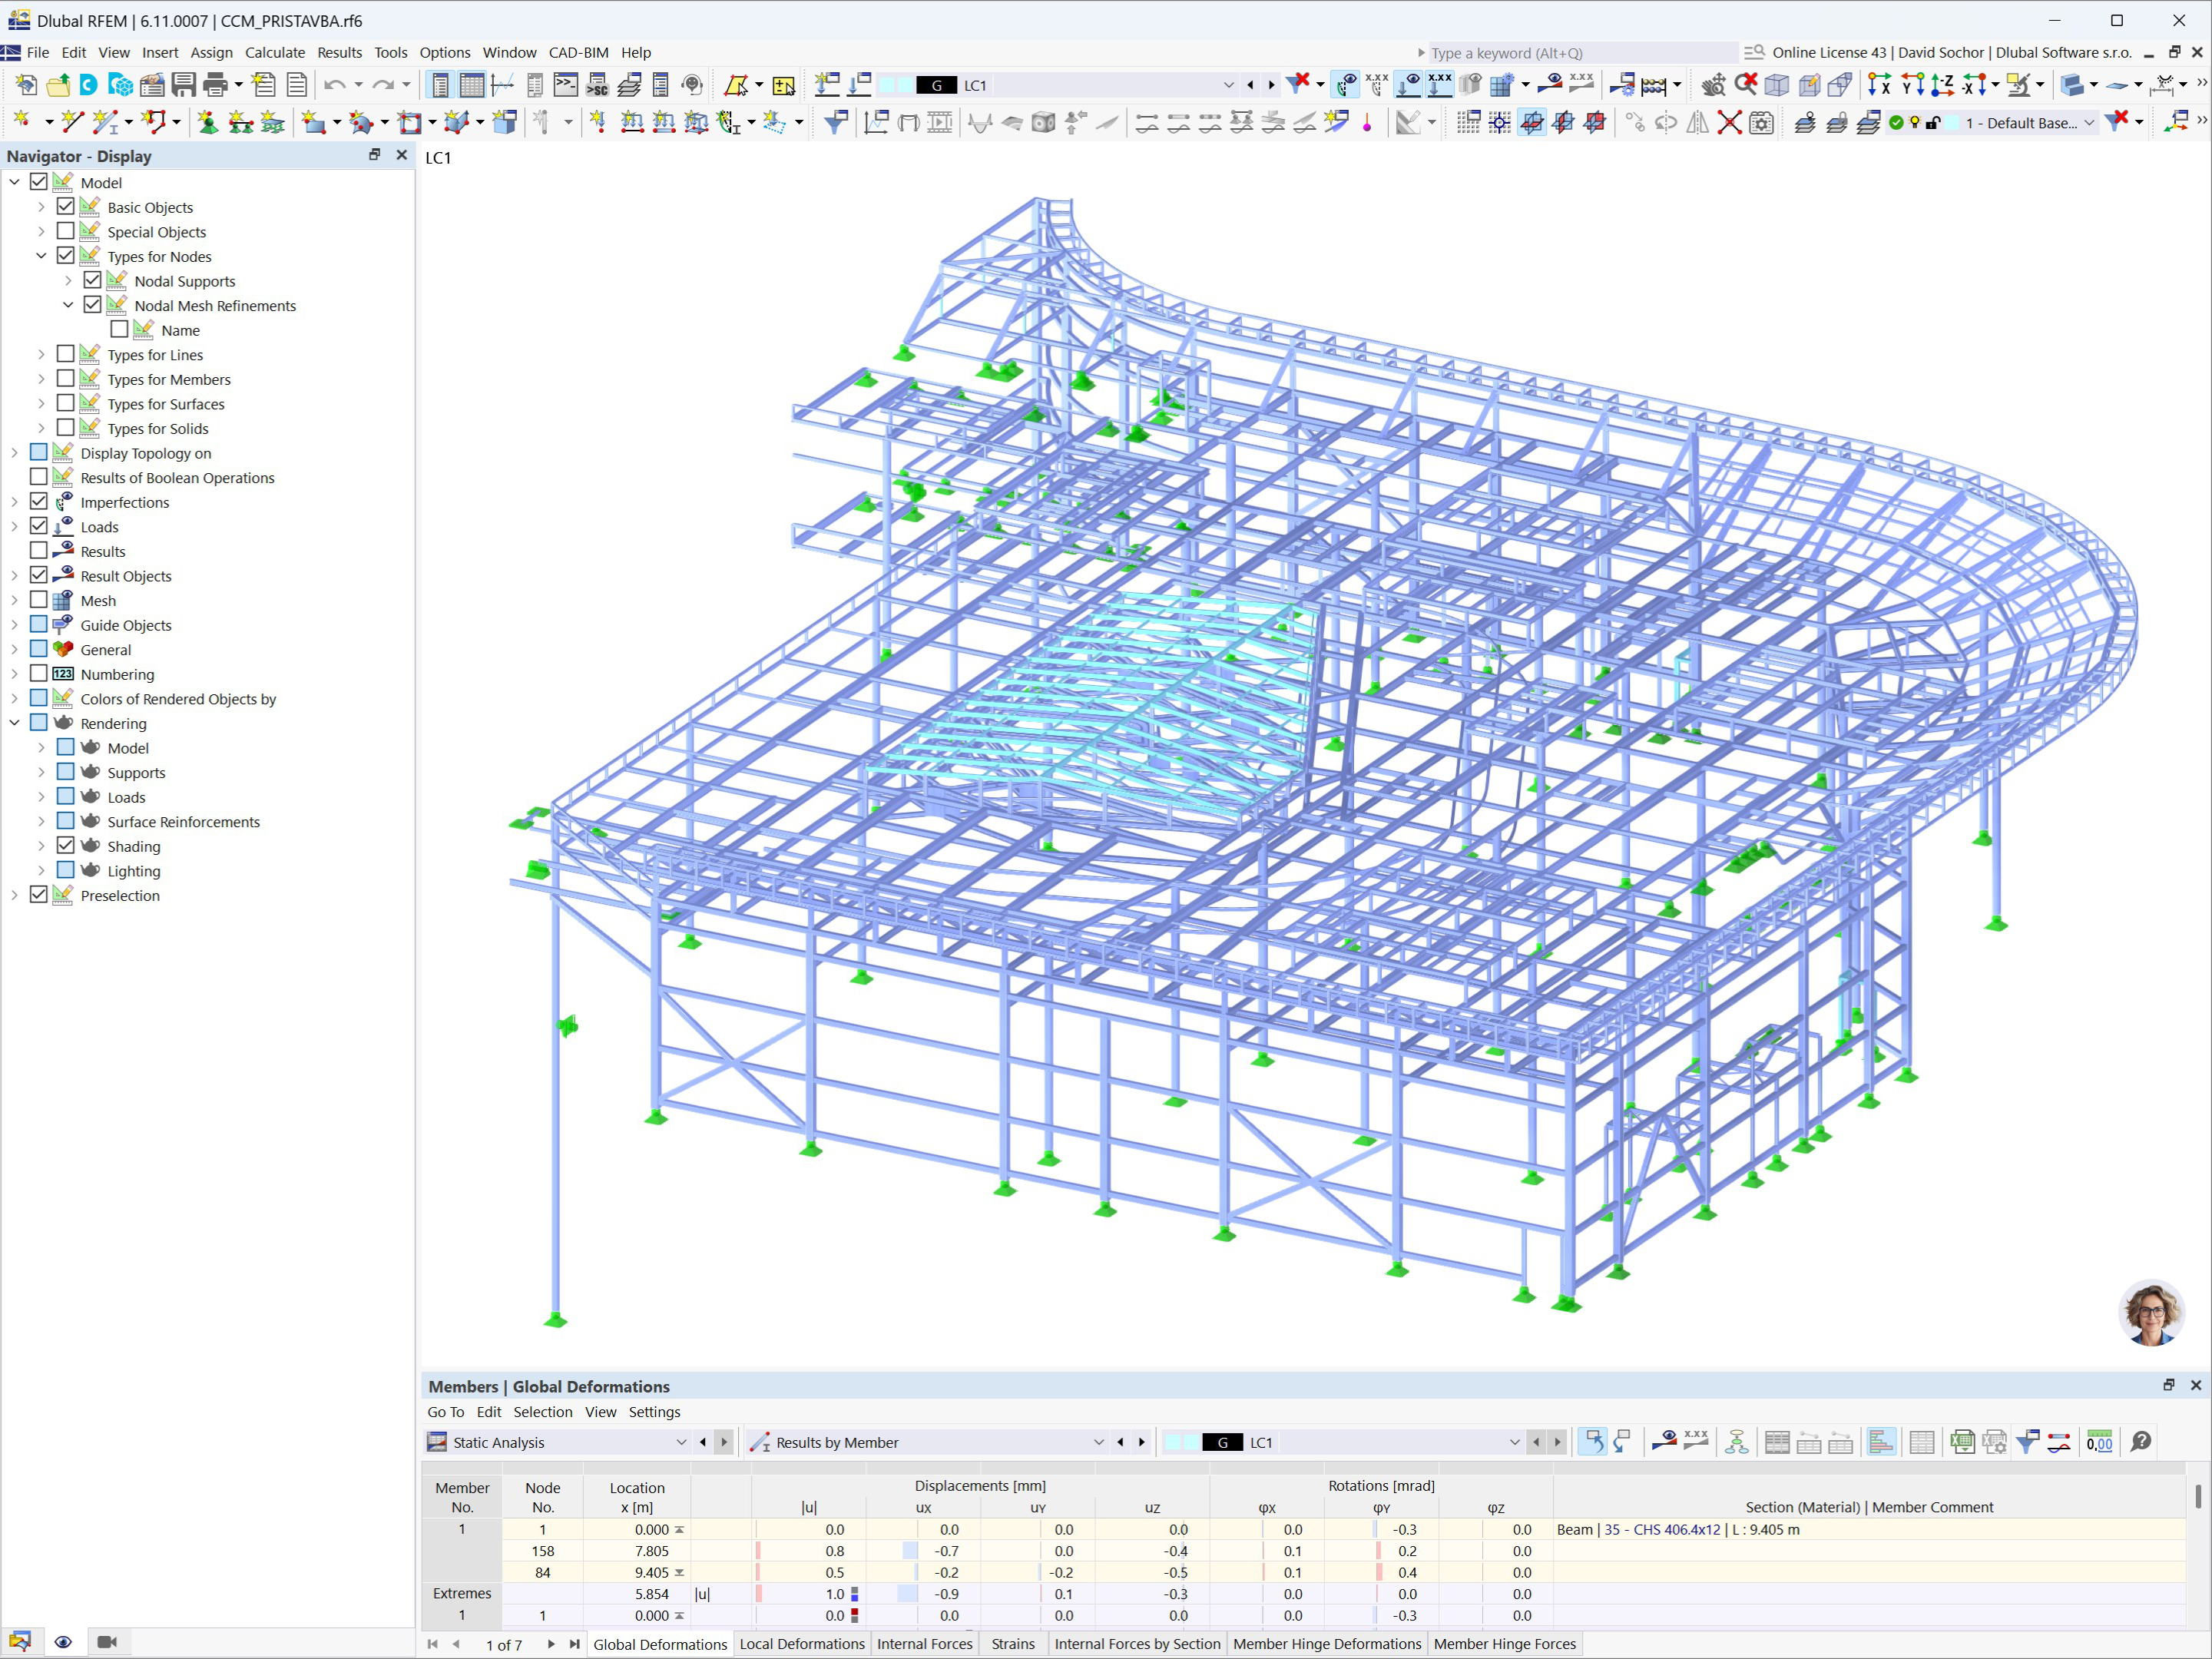
Task: Open the Results by Member dropdown
Action: 1098,1442
